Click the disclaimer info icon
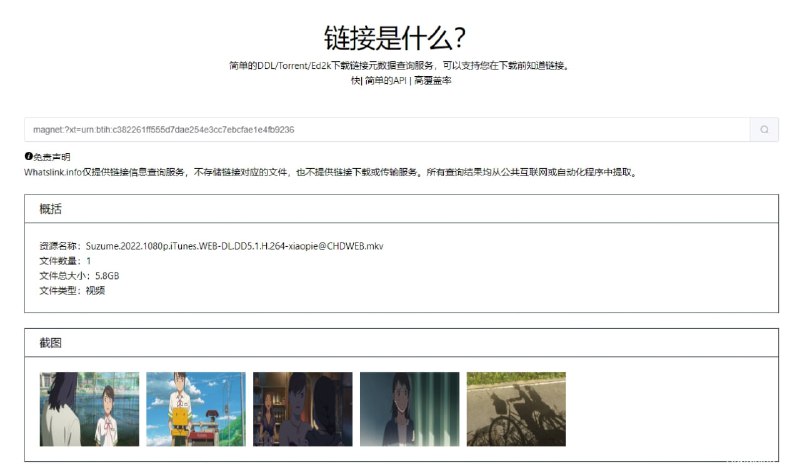 point(28,157)
